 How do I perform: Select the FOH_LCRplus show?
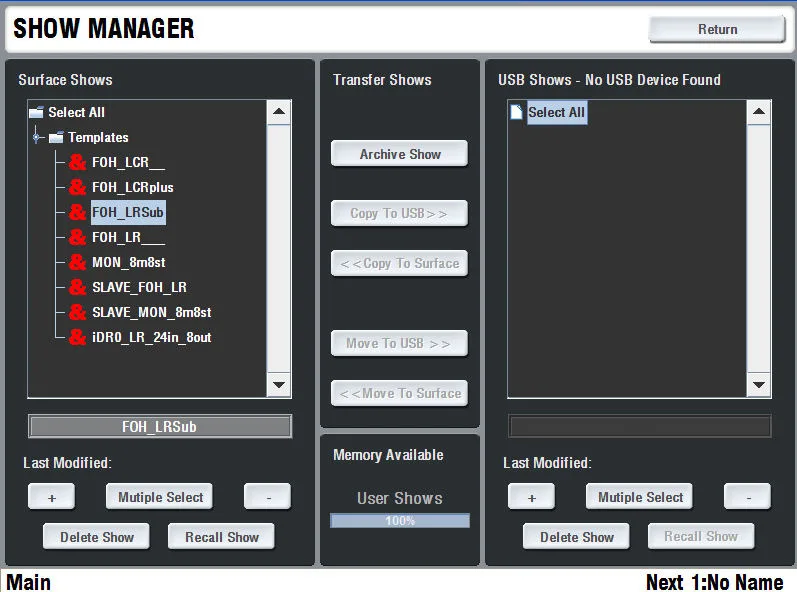133,187
